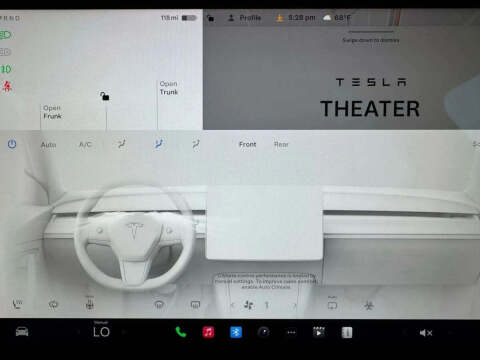Open the Theater clapperboard app
The image size is (480, 360).
(x=319, y=332)
